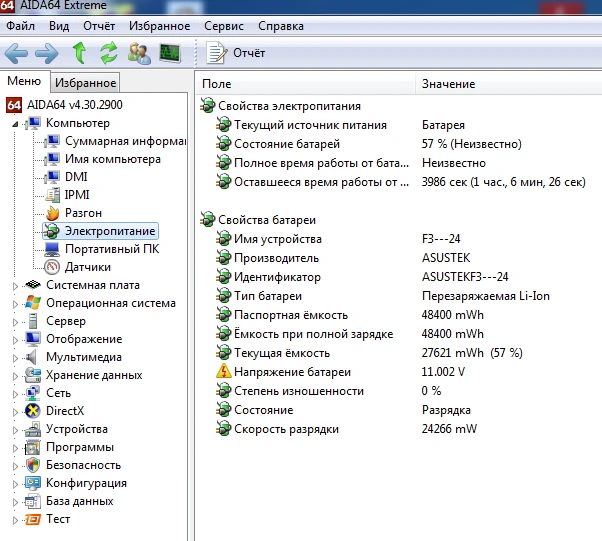Open the Справка menu

[281, 26]
